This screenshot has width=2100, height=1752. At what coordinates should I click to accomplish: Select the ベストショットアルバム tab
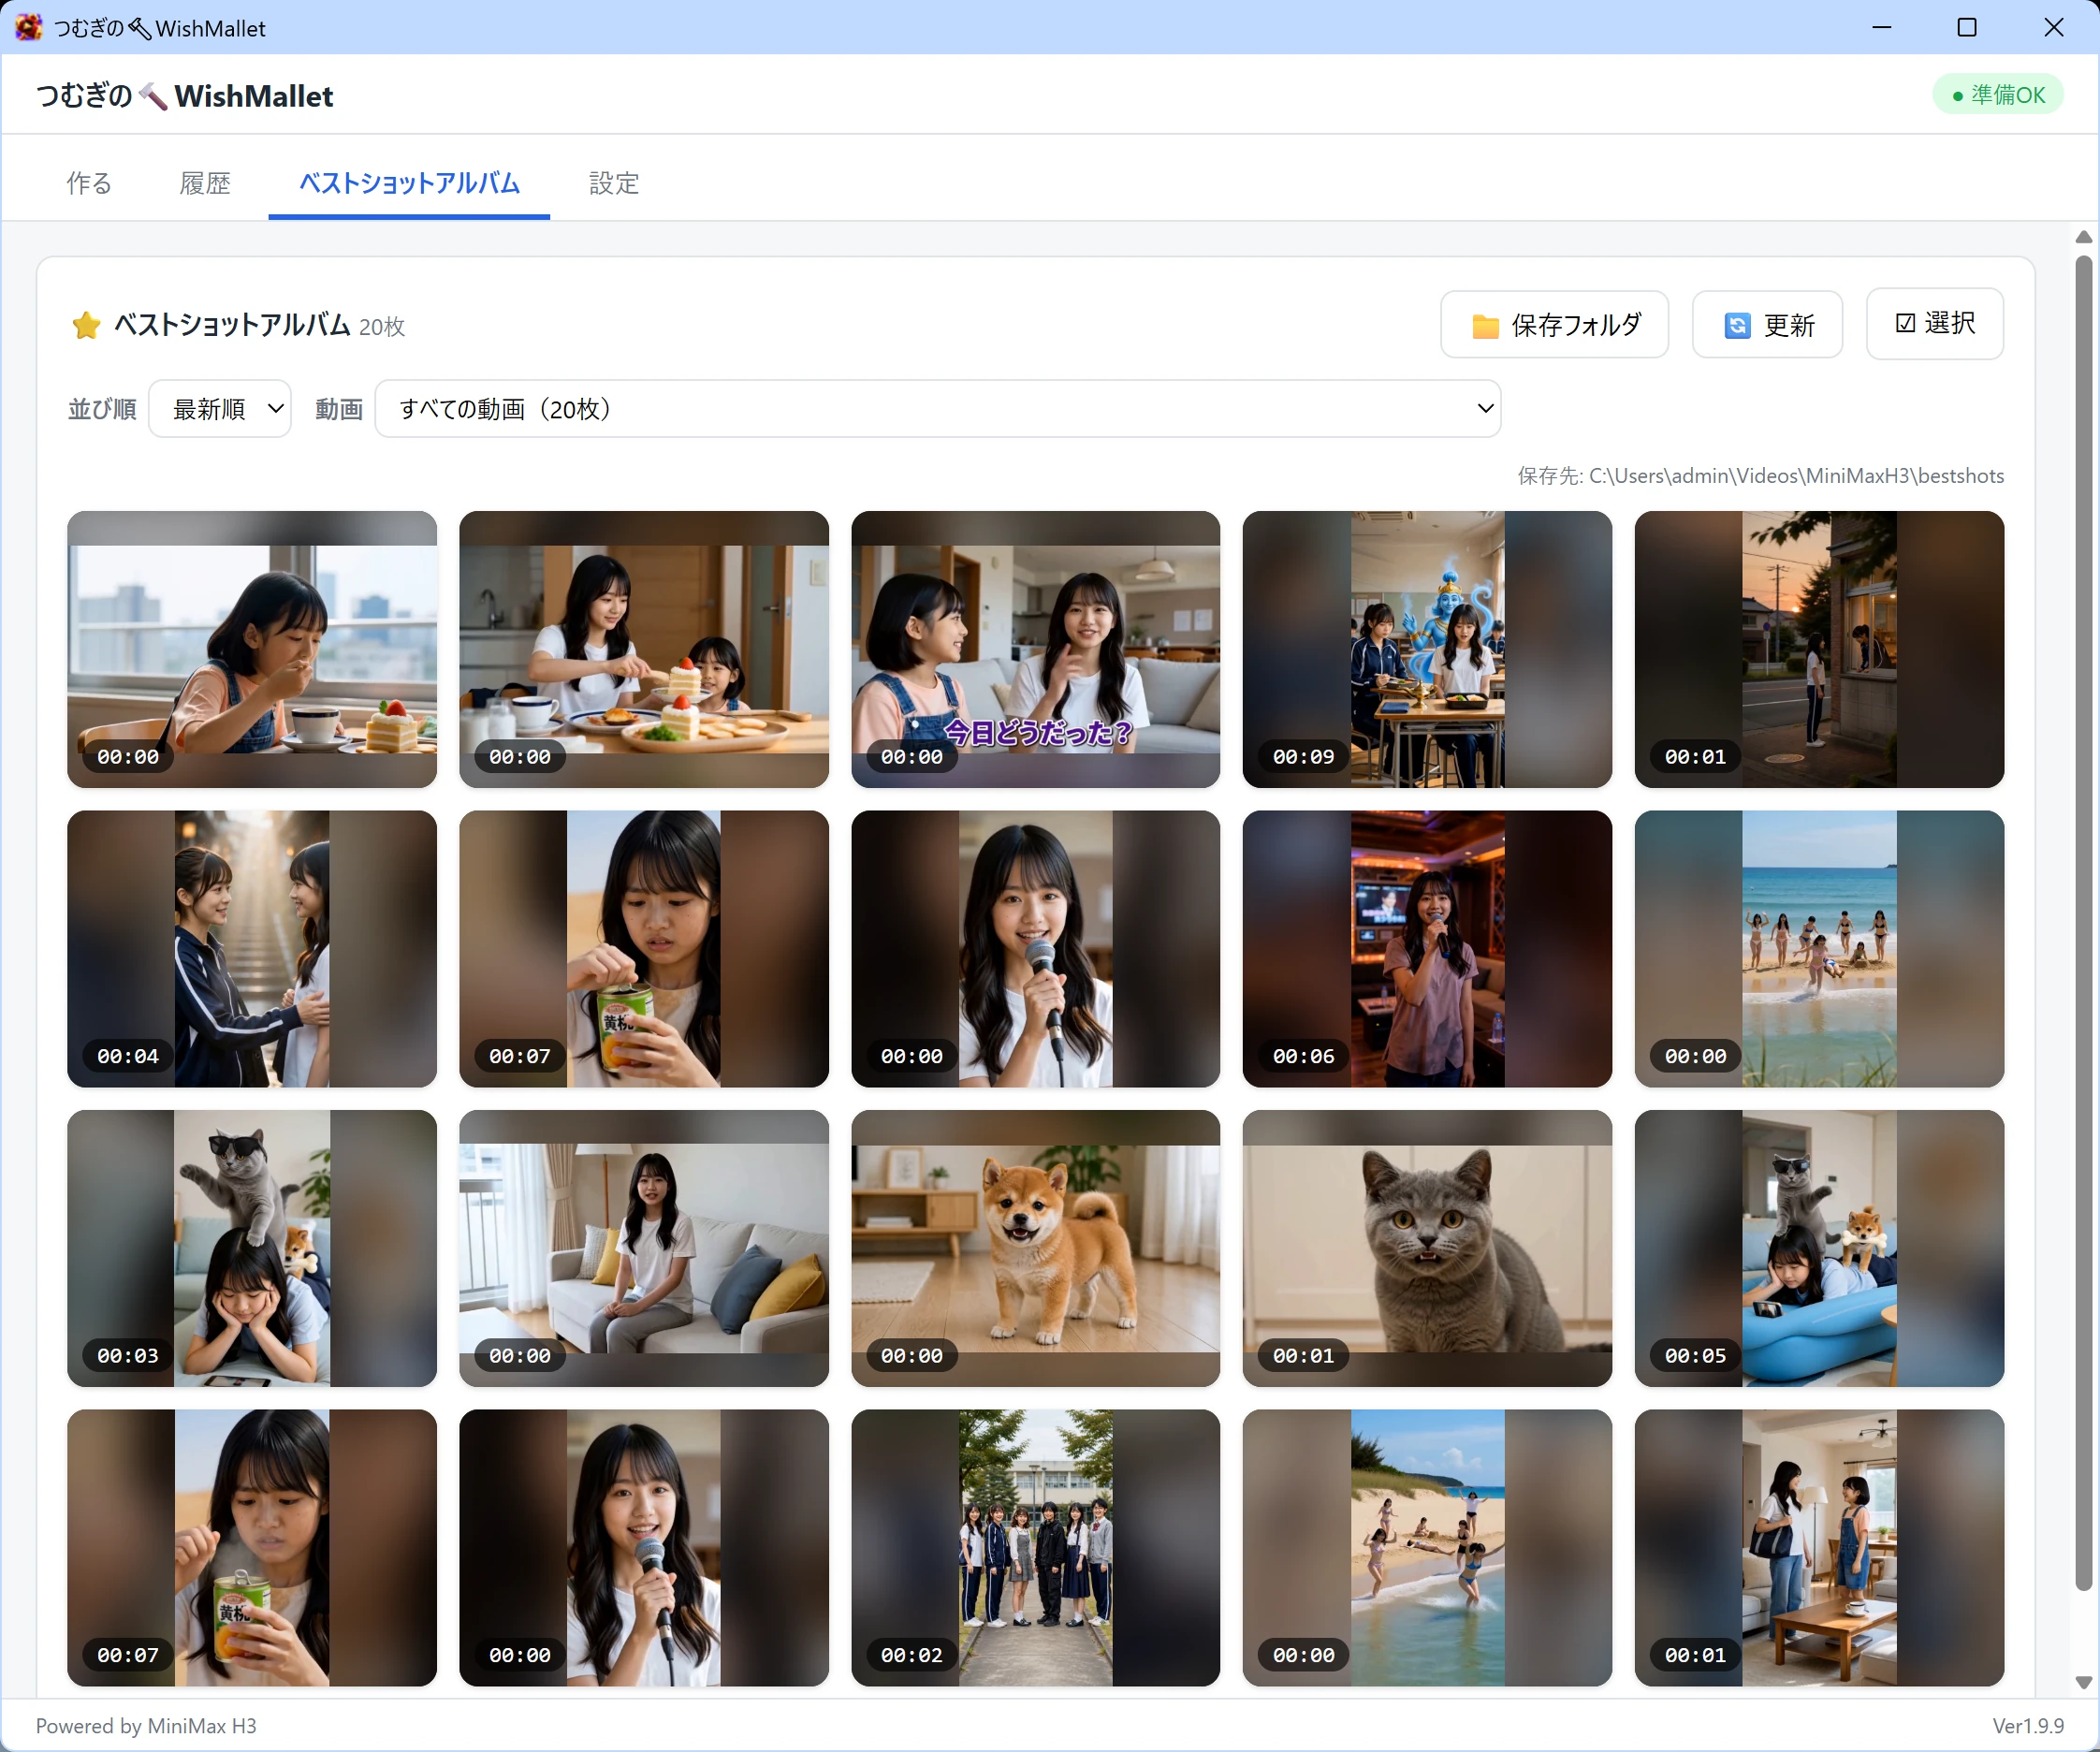pyautogui.click(x=409, y=183)
